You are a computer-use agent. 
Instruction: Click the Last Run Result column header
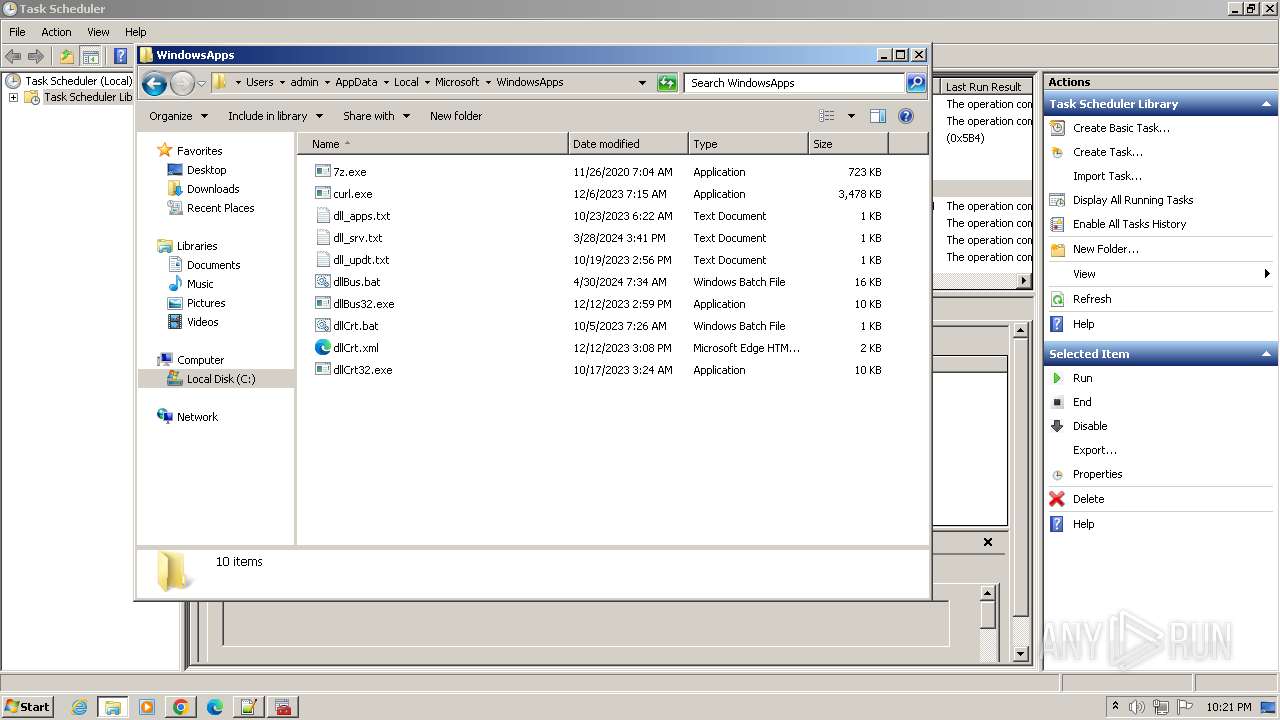[x=984, y=87]
